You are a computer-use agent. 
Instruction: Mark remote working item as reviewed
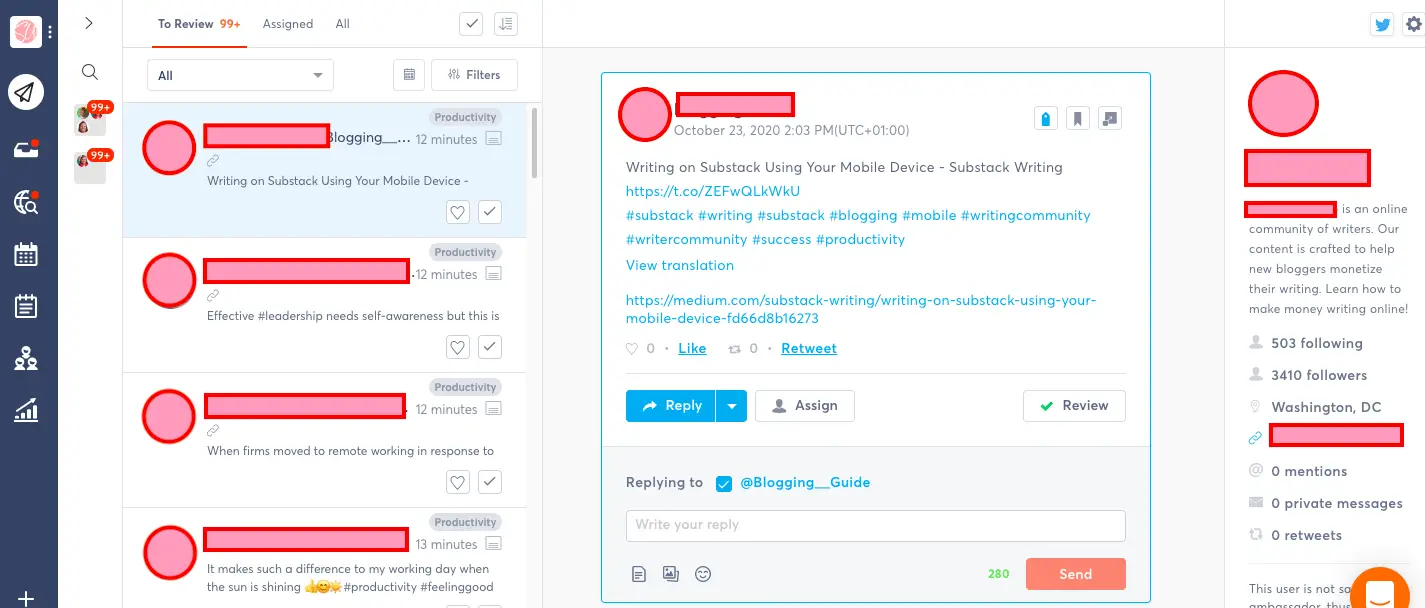pos(490,482)
